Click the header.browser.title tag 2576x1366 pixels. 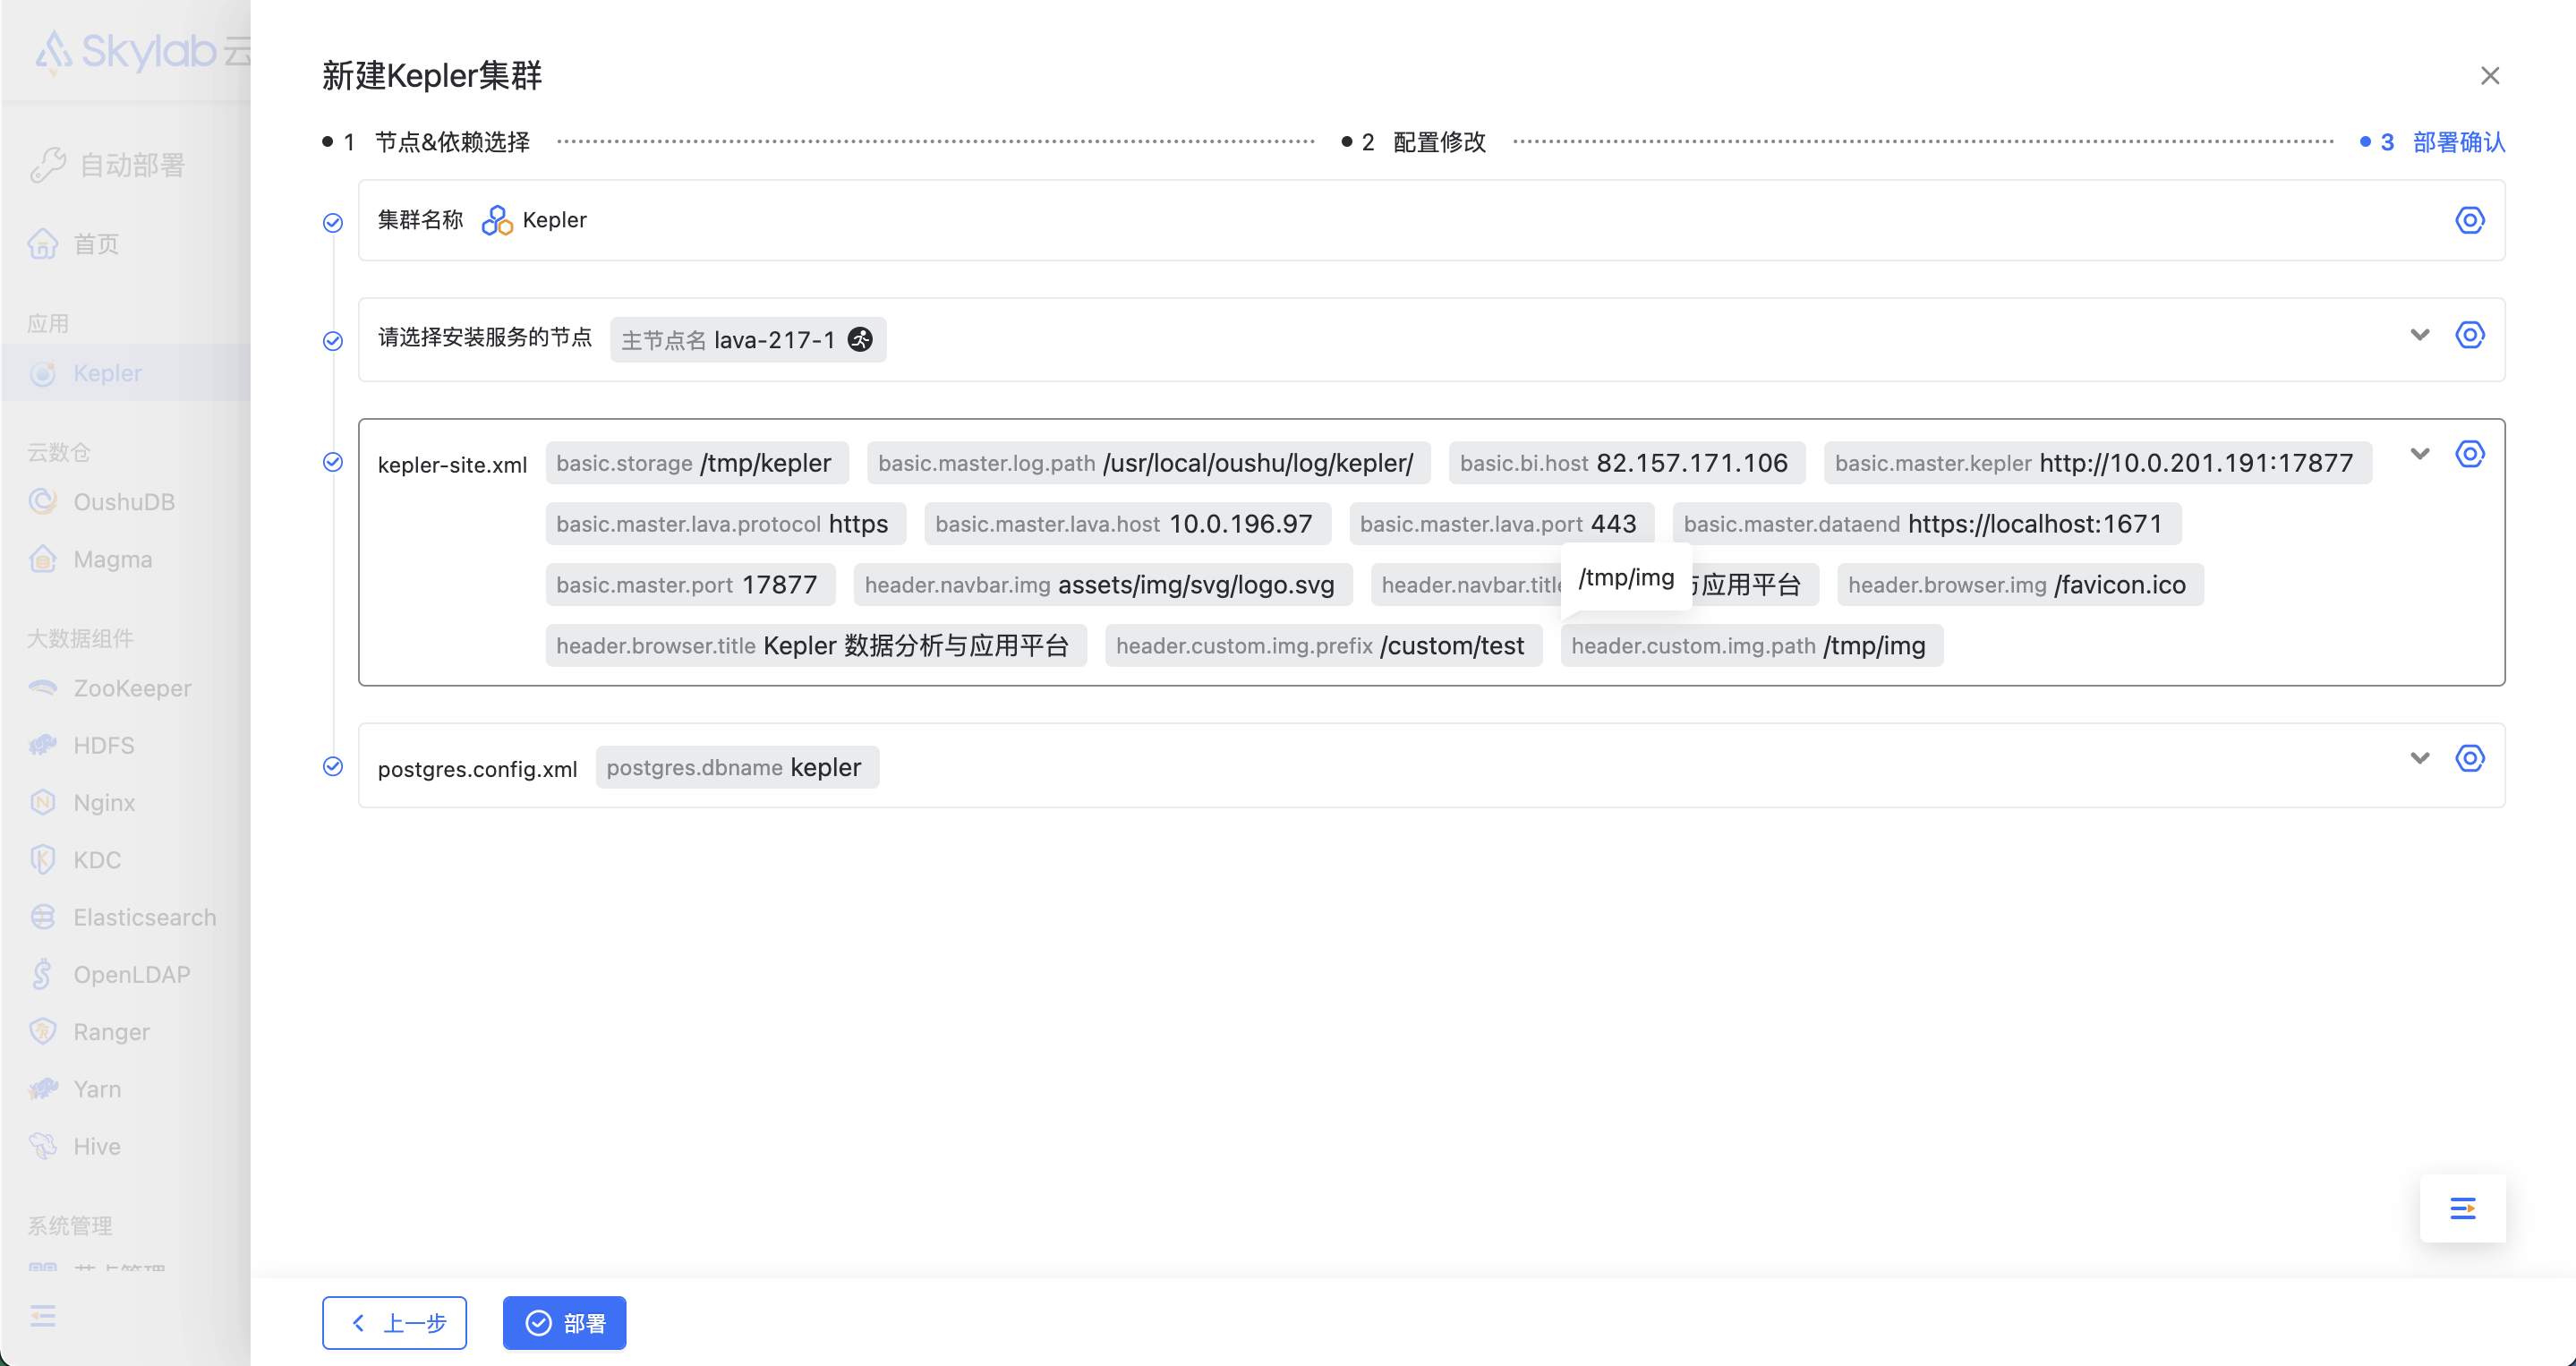tap(816, 646)
